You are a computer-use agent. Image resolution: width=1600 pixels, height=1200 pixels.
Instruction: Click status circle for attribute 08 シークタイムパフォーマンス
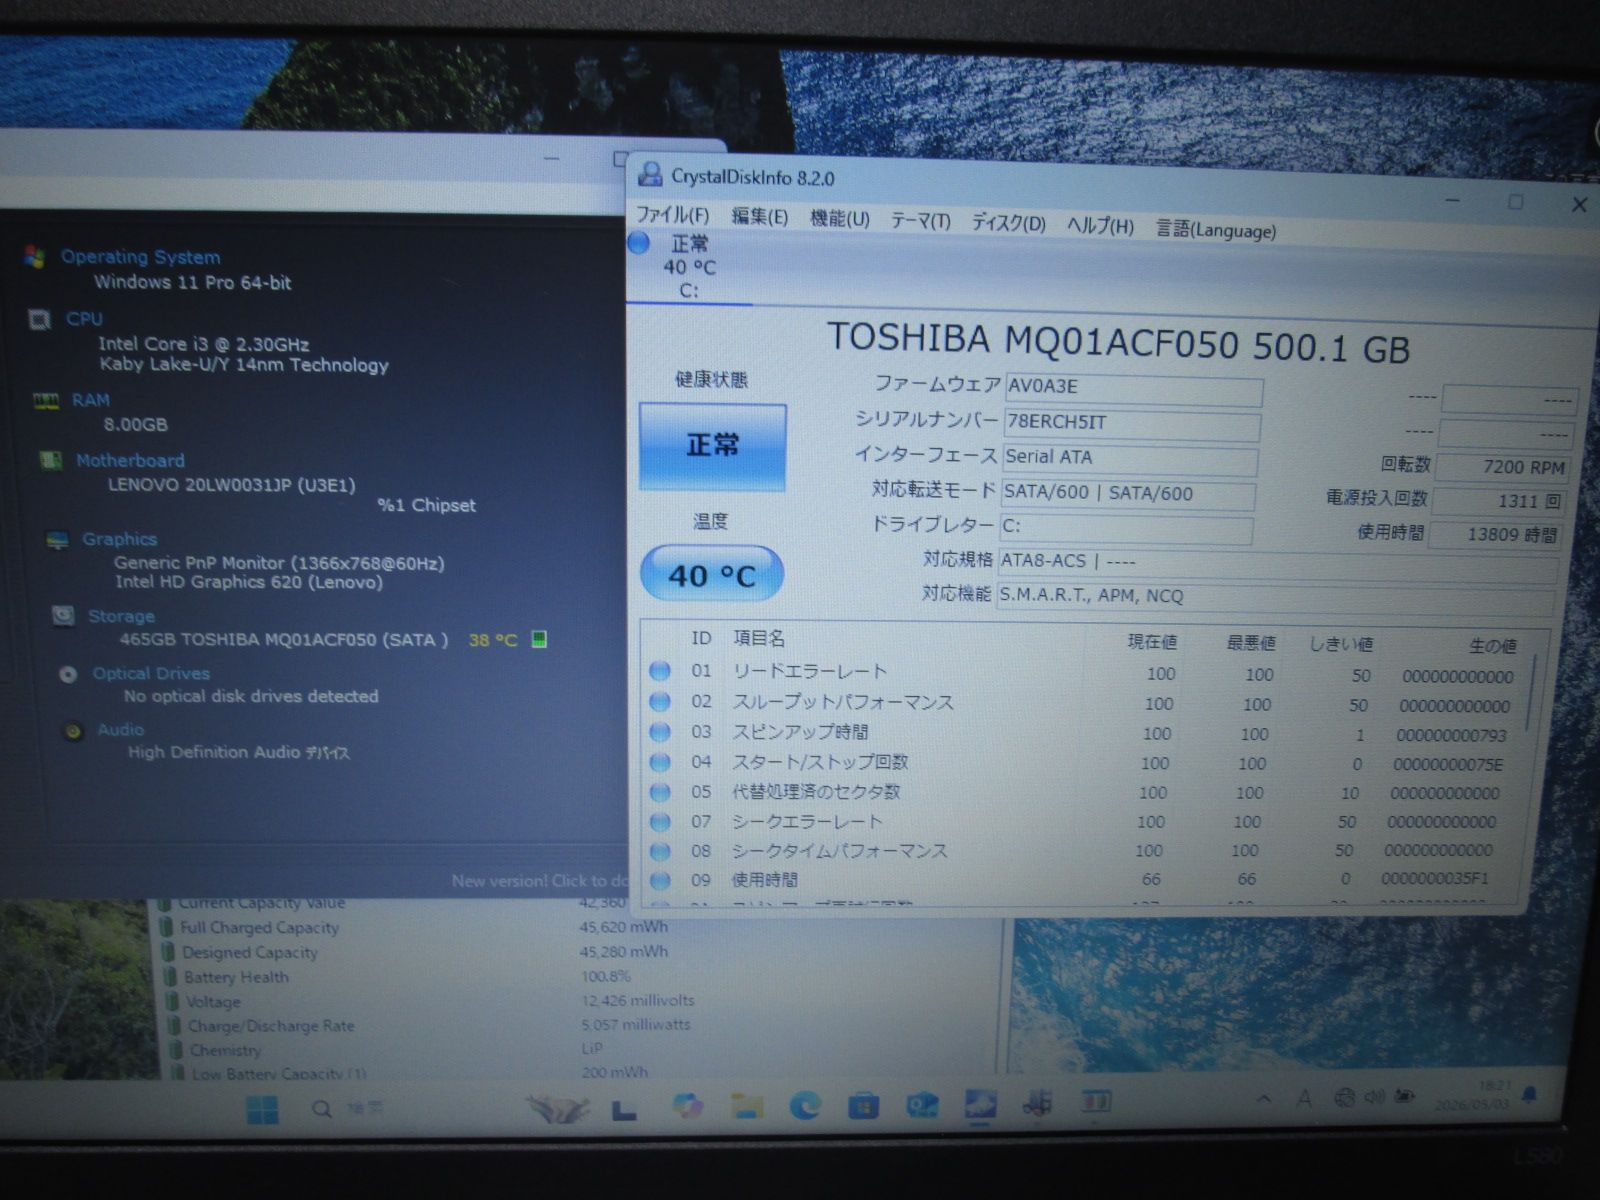660,852
